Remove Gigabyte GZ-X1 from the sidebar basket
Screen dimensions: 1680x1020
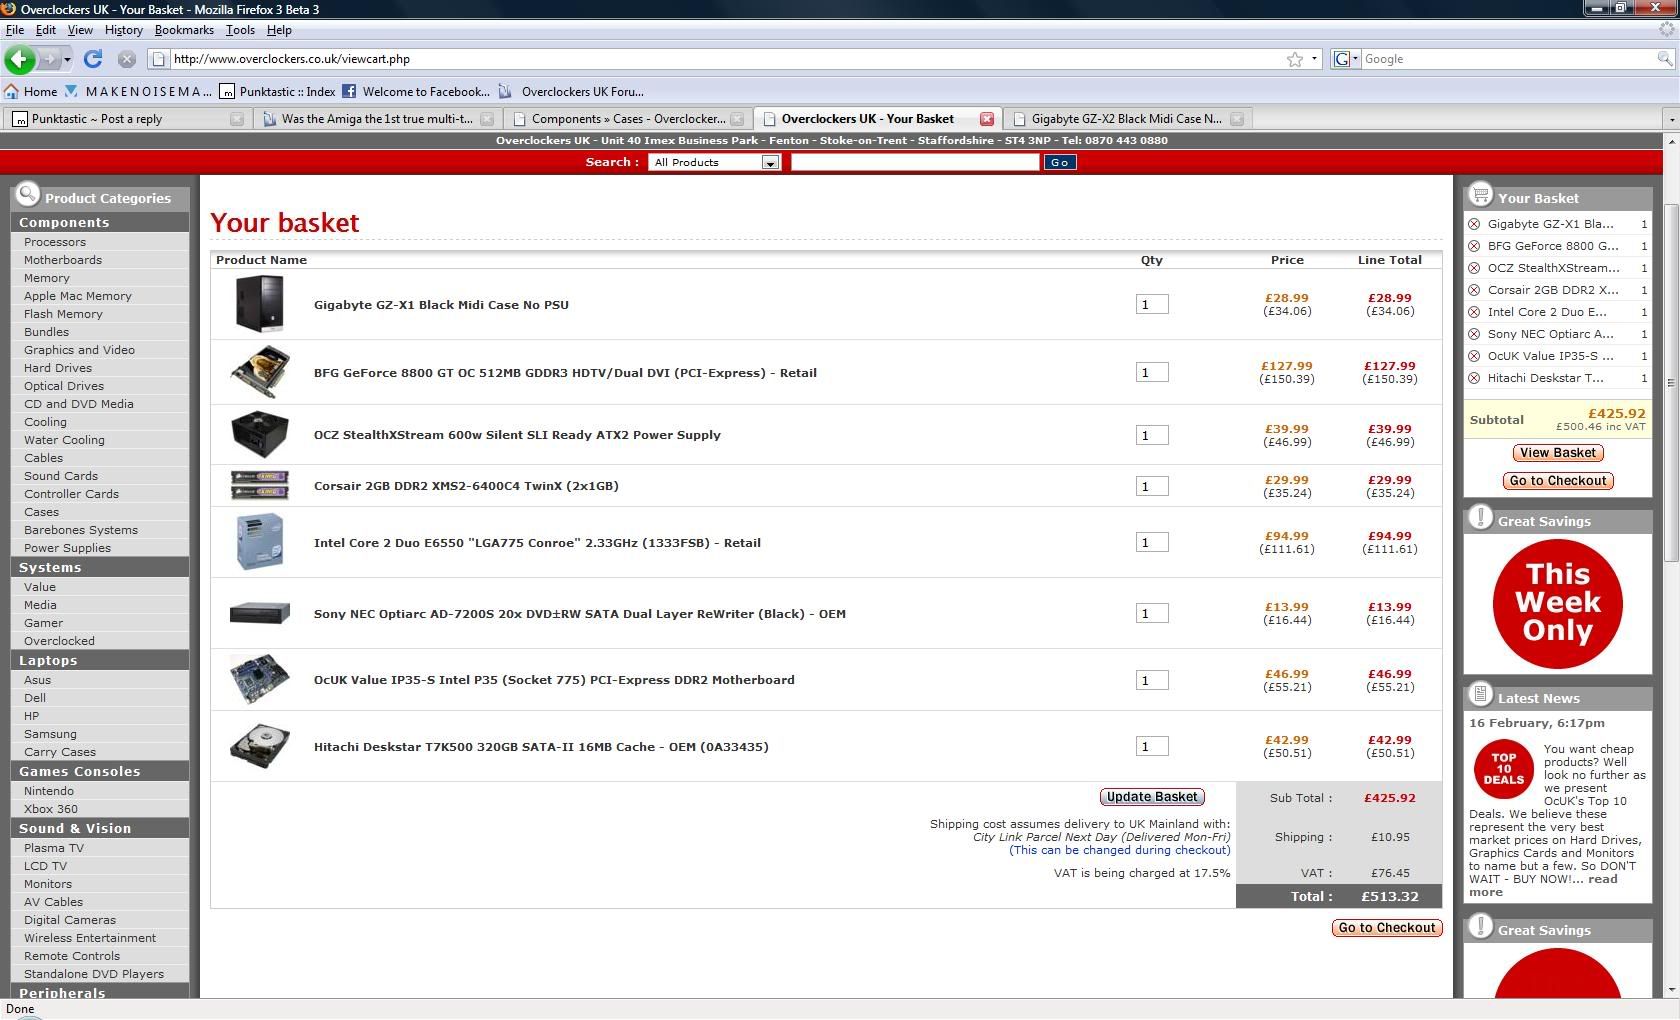[x=1474, y=224]
